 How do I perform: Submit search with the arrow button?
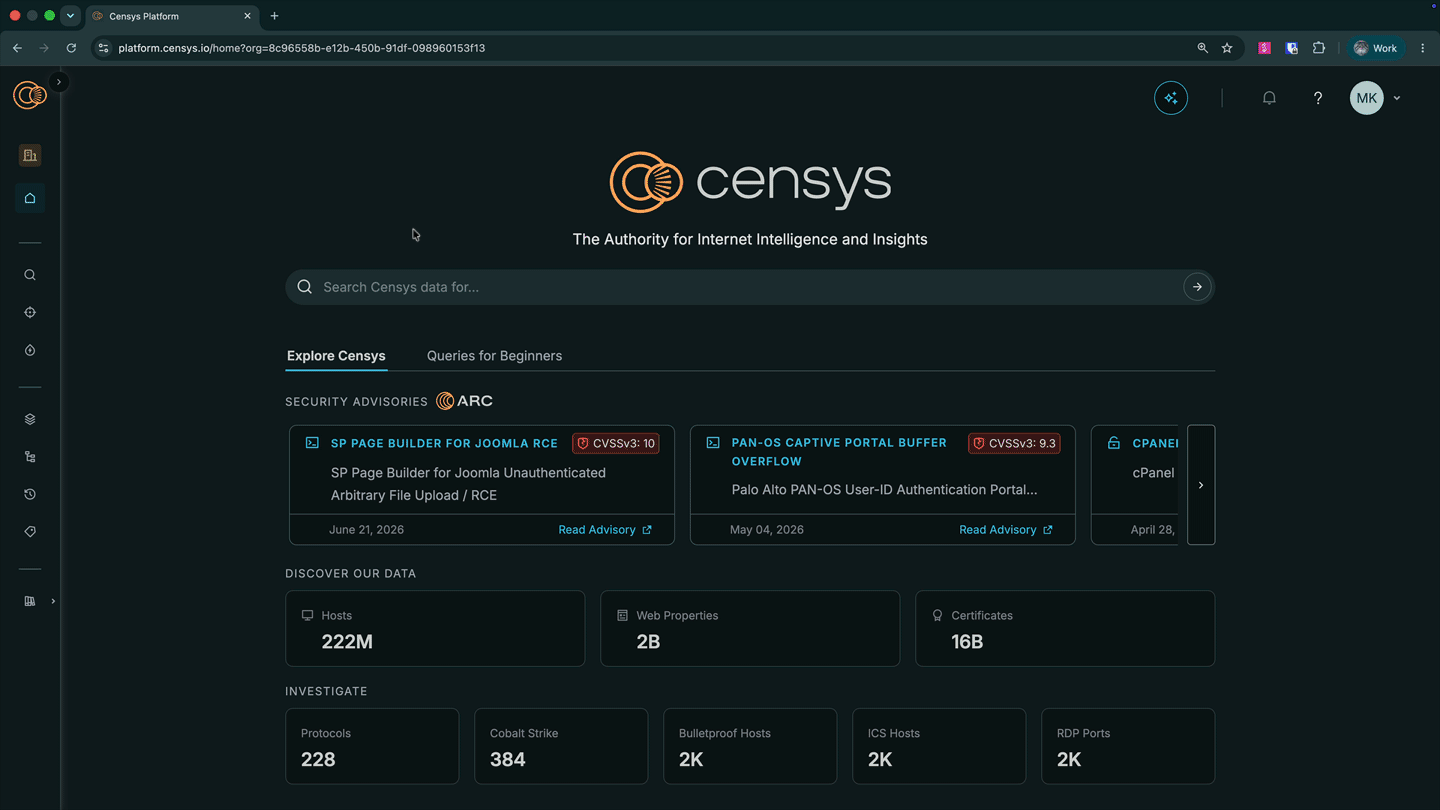1197,287
